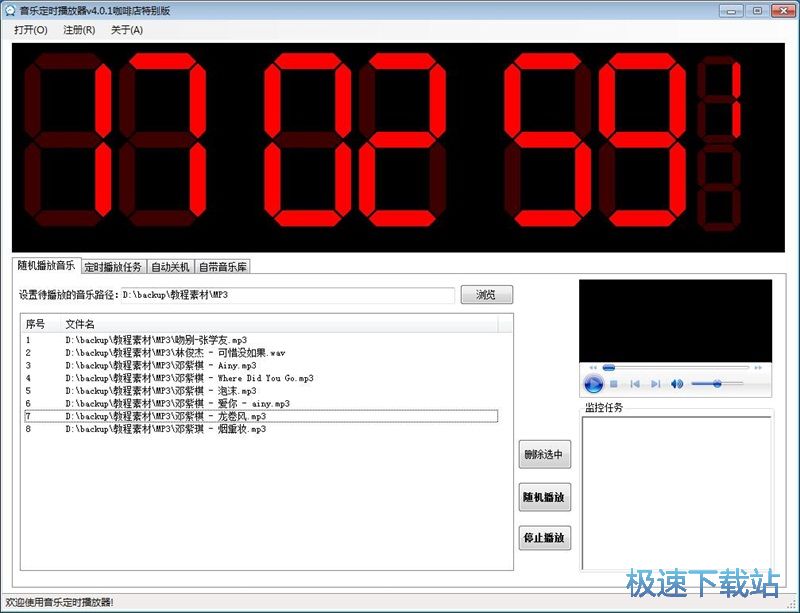Click the stop icon in the player controls
Screen dimensions: 800x613
[x=614, y=382]
